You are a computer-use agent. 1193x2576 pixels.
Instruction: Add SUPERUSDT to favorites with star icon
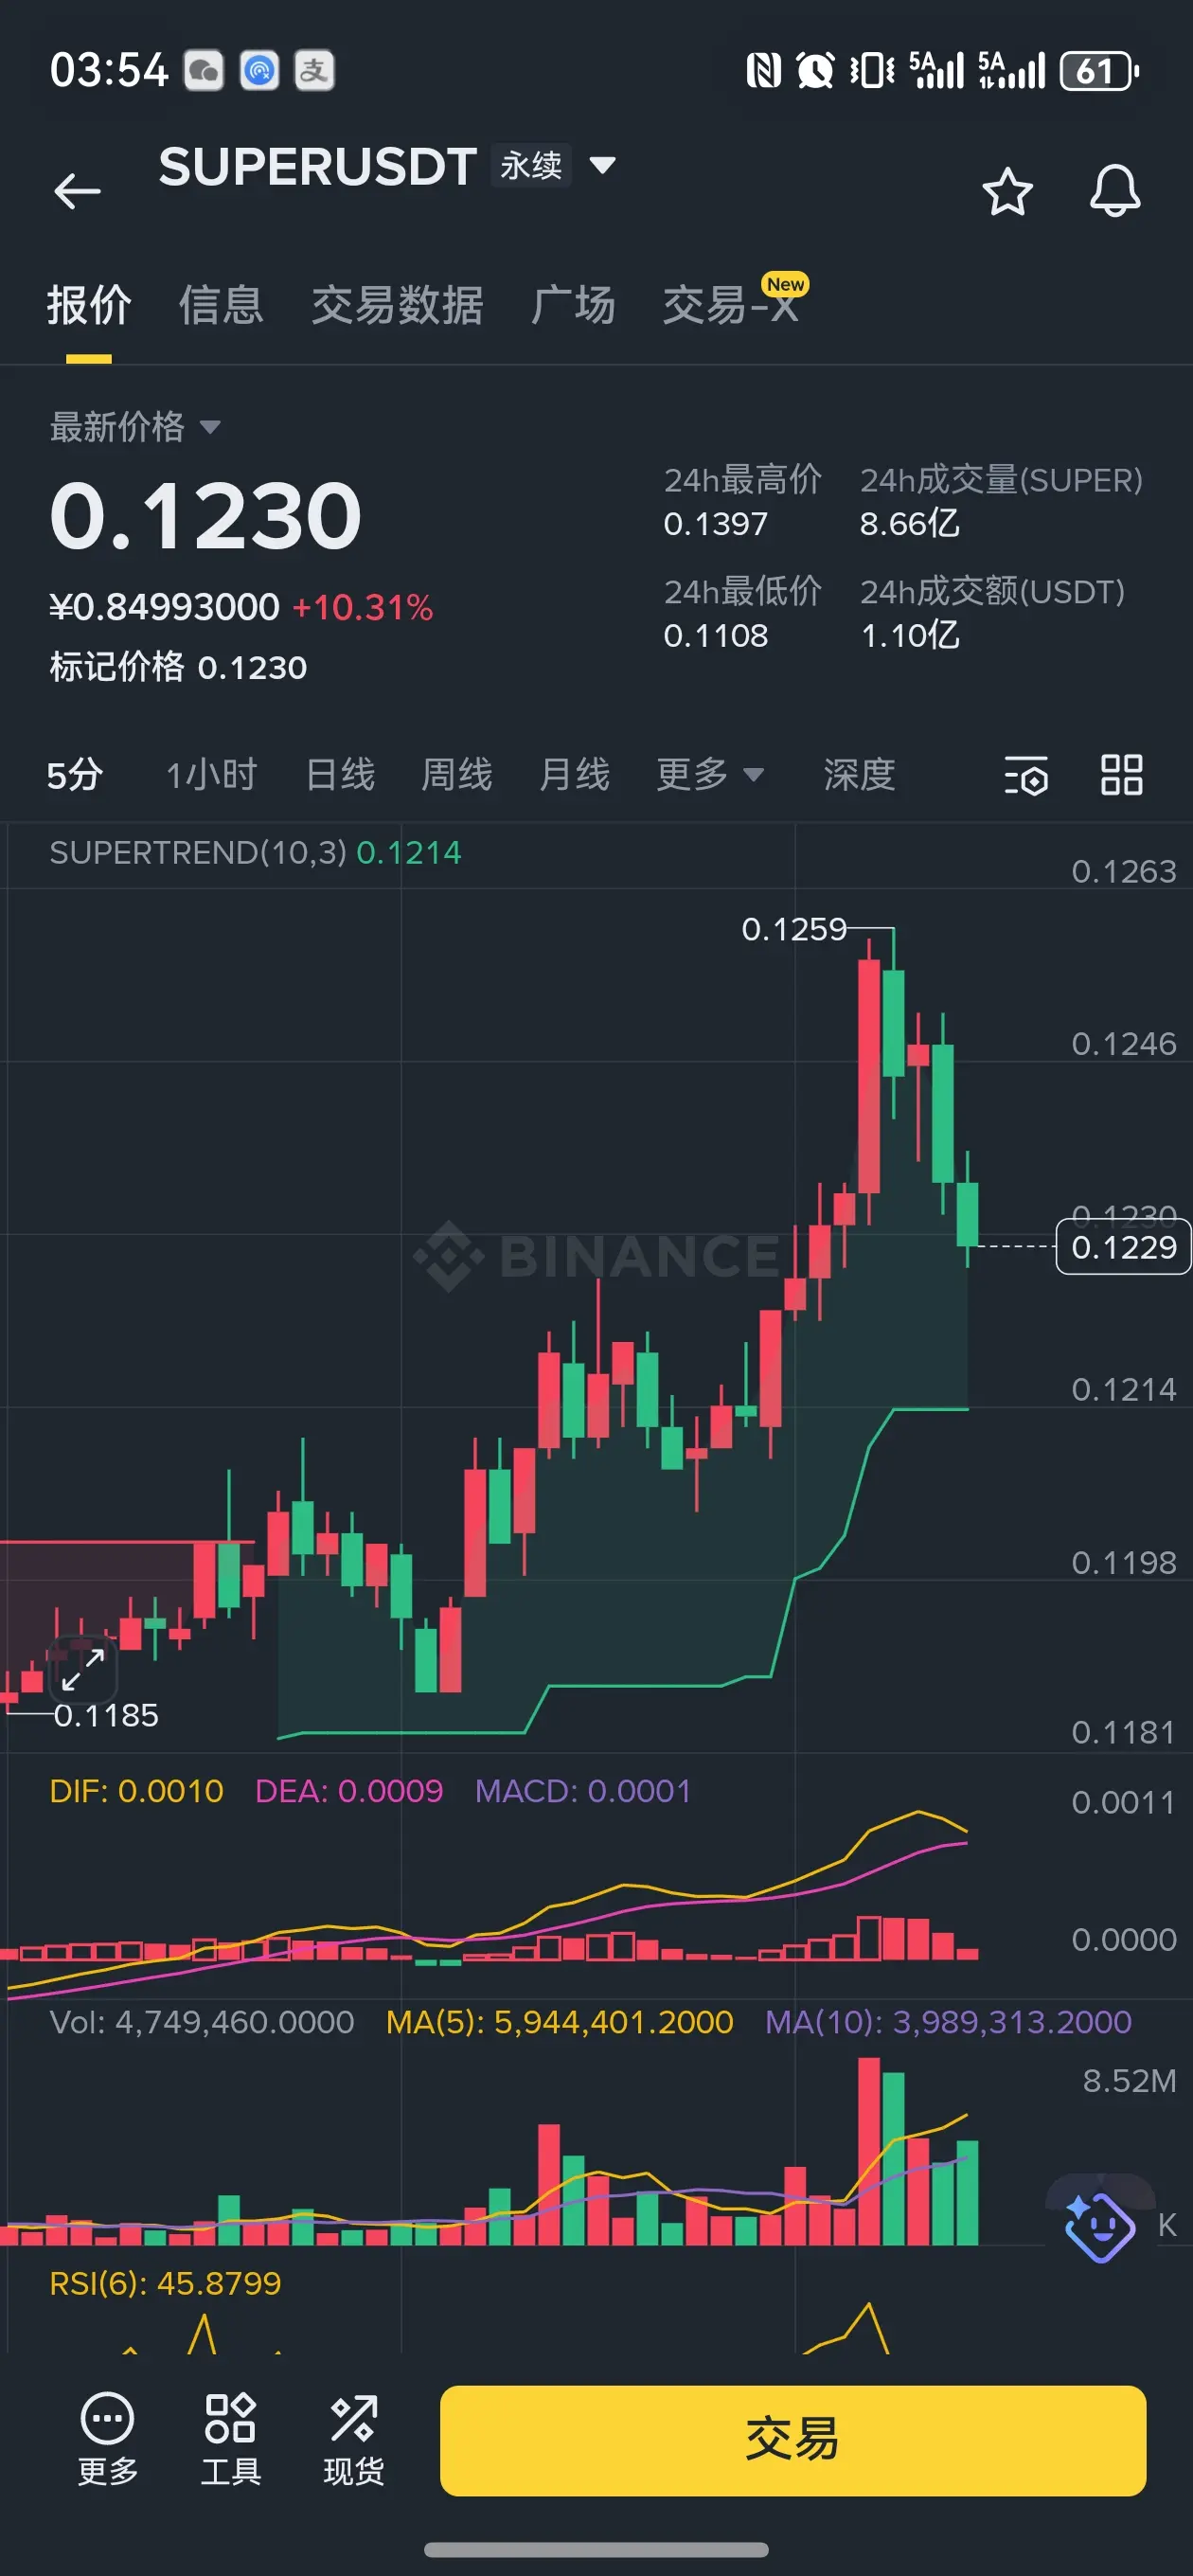1007,191
